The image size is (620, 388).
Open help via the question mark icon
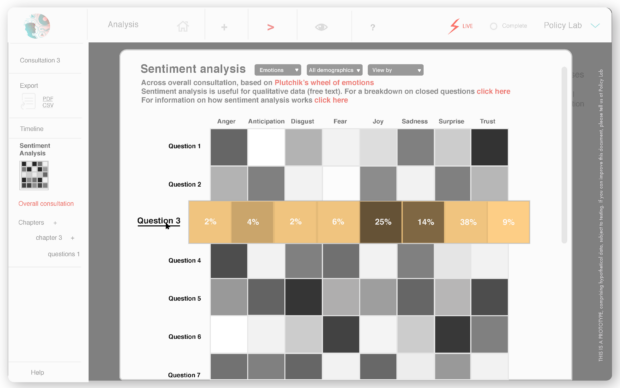tap(372, 27)
